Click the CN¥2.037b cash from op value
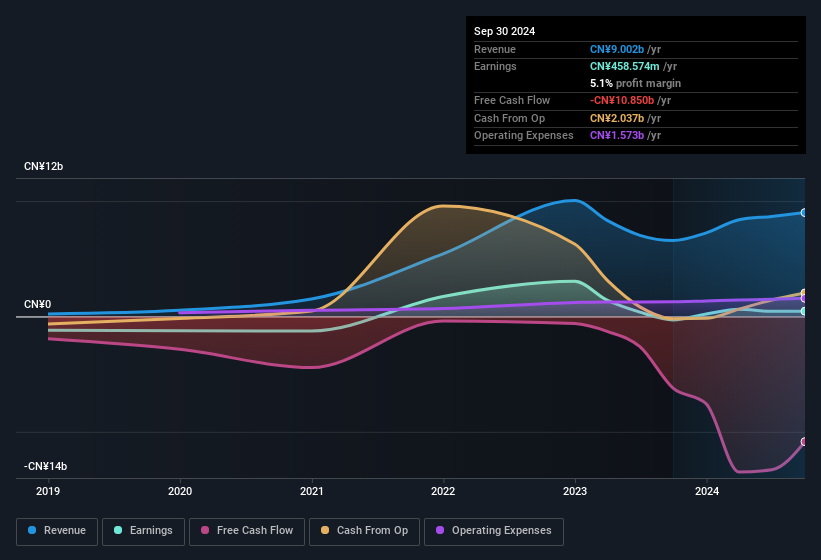Viewport: 821px width, 560px height. [x=617, y=118]
